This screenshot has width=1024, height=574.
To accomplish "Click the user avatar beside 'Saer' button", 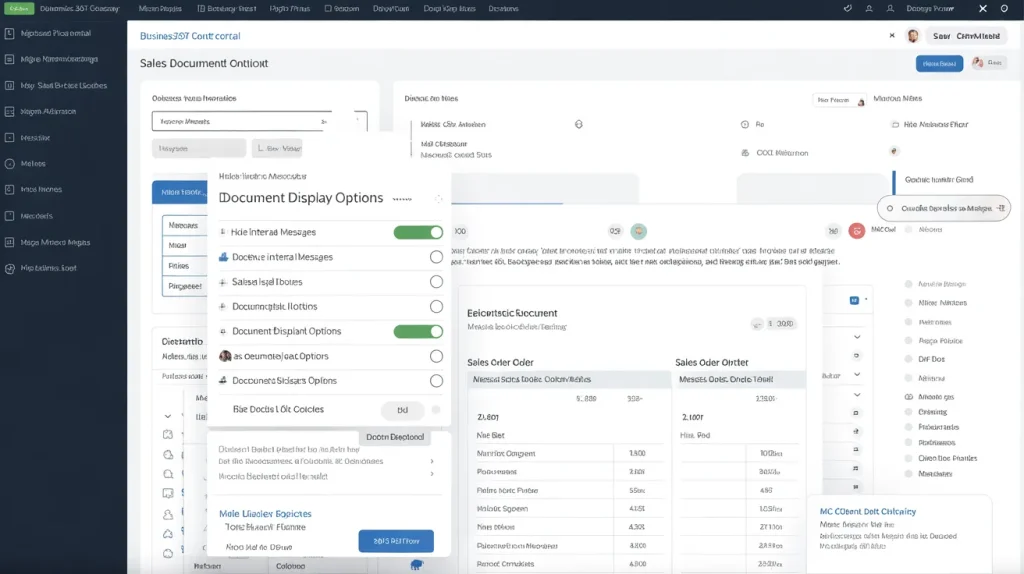I will [913, 36].
